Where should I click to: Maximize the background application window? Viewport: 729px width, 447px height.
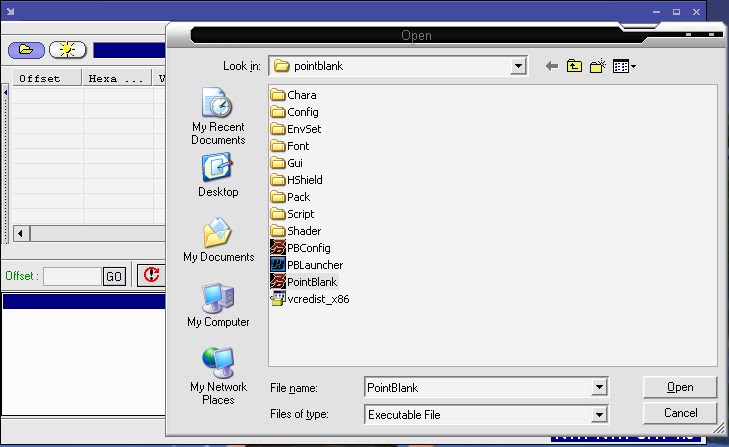click(x=676, y=12)
